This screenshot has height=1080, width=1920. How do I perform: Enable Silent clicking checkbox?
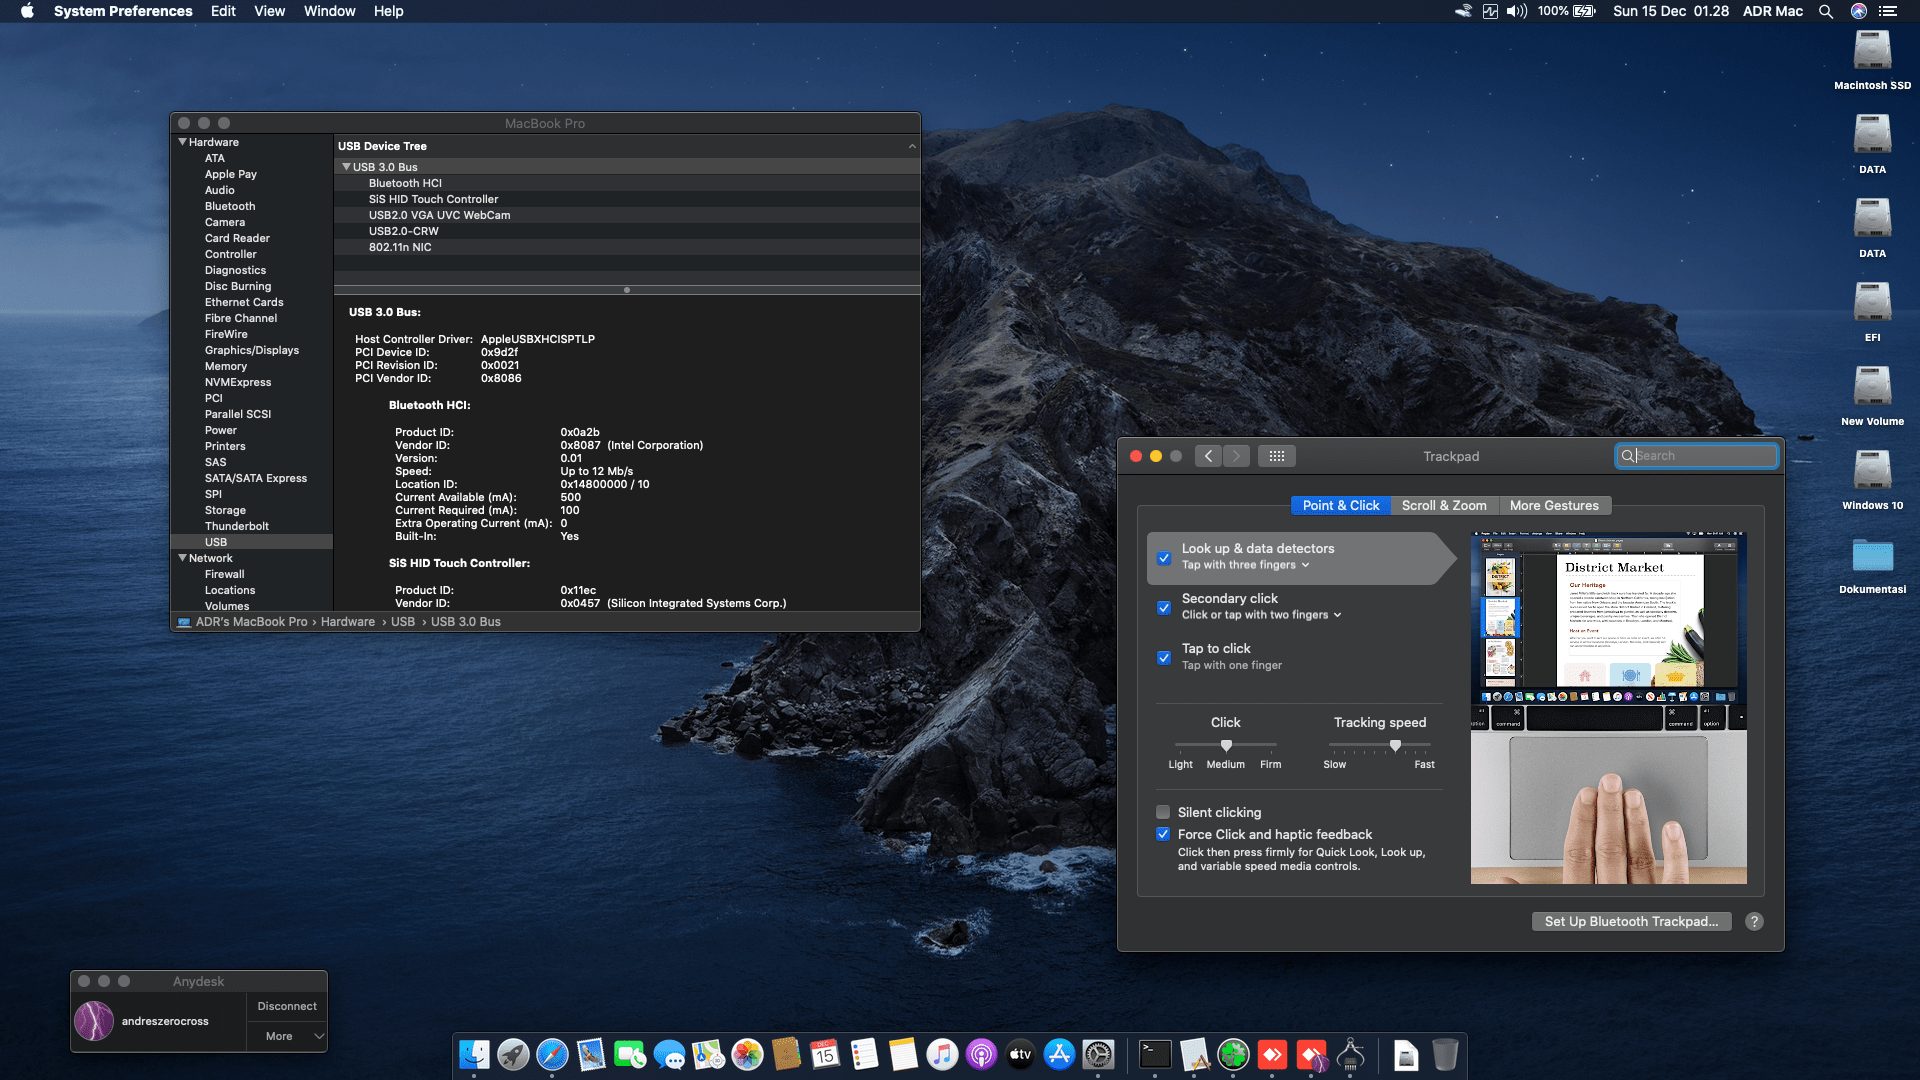[1163, 812]
